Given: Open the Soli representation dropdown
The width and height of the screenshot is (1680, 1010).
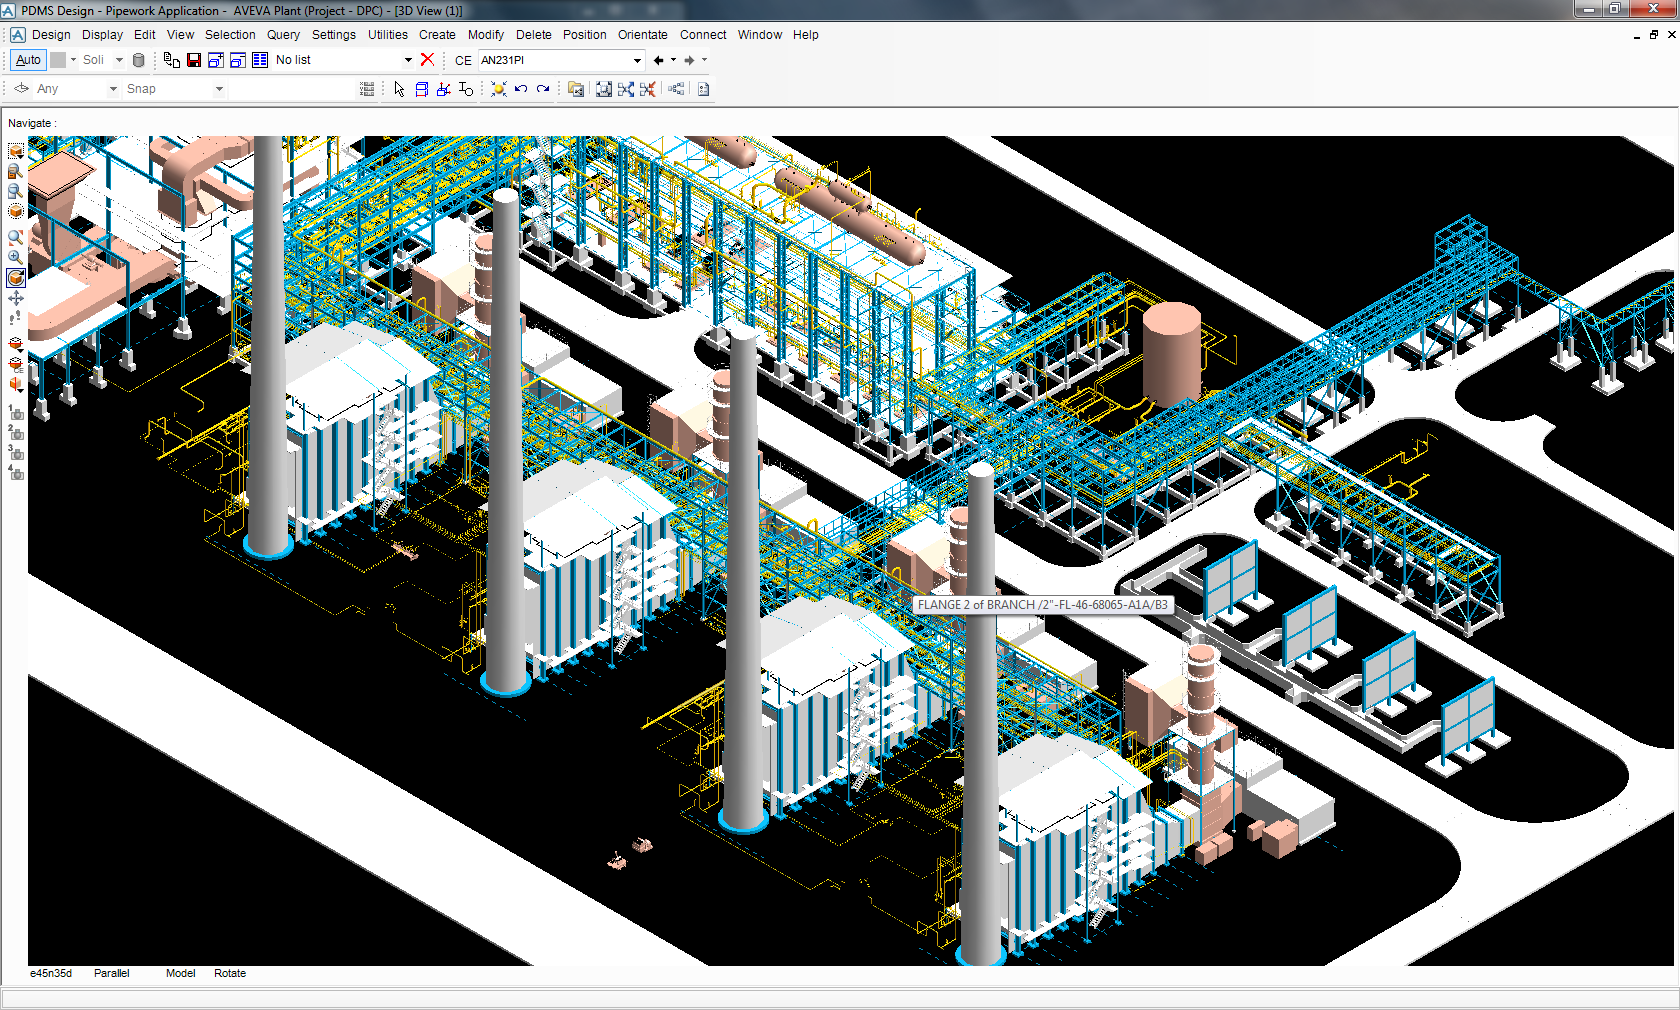Looking at the screenshot, I should coord(119,60).
